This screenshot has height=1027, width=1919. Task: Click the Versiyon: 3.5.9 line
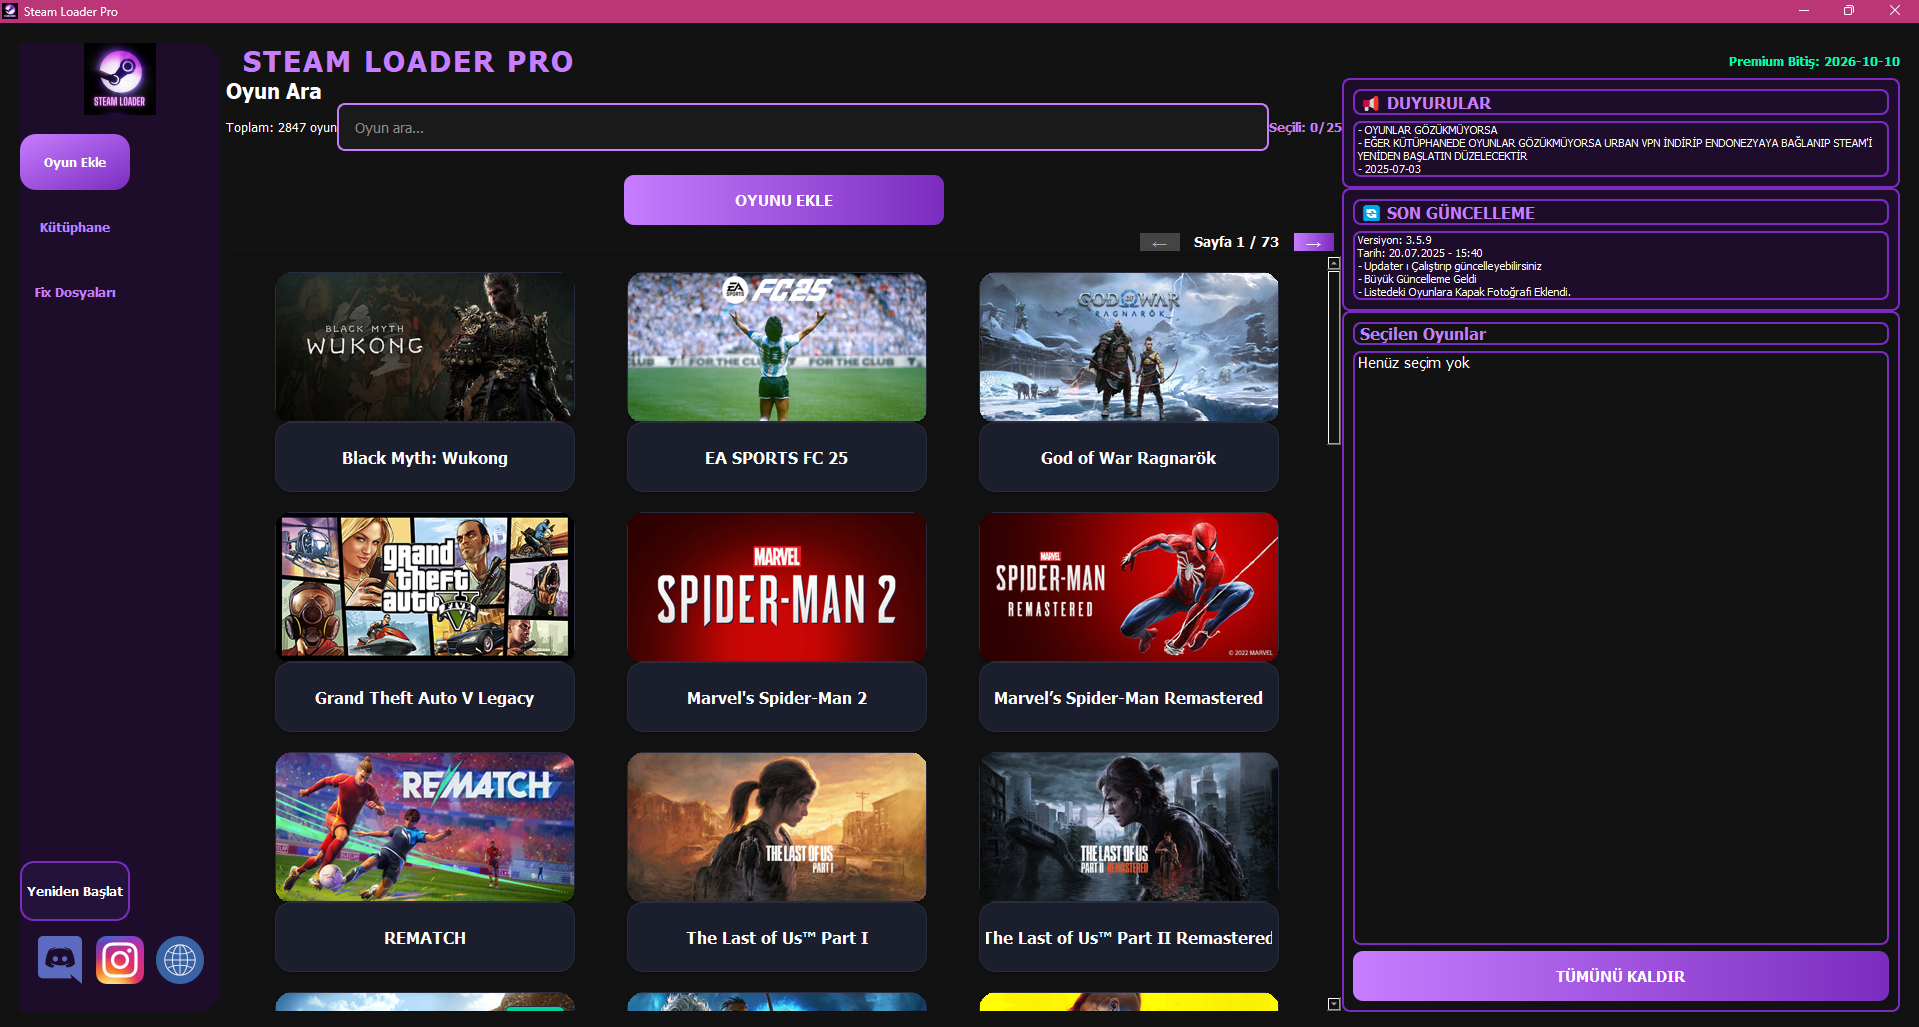click(1394, 240)
